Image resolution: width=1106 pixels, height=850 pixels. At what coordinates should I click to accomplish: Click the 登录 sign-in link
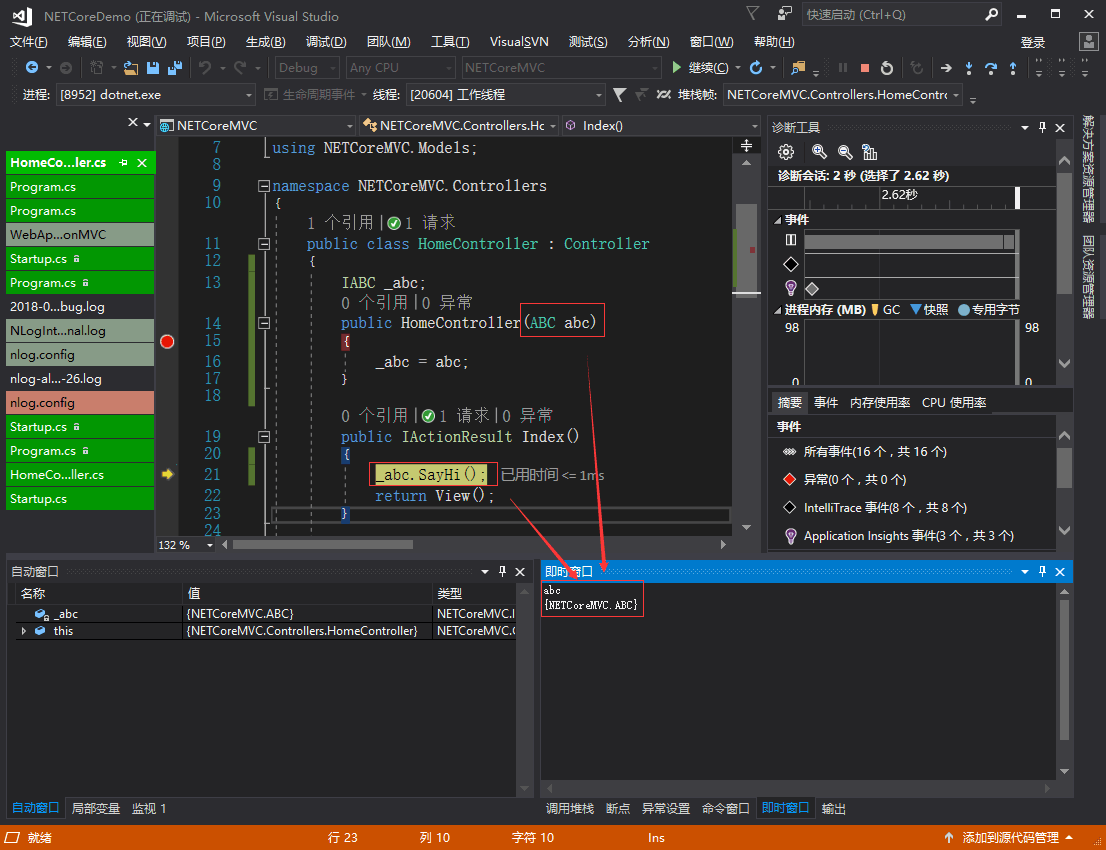point(1033,42)
